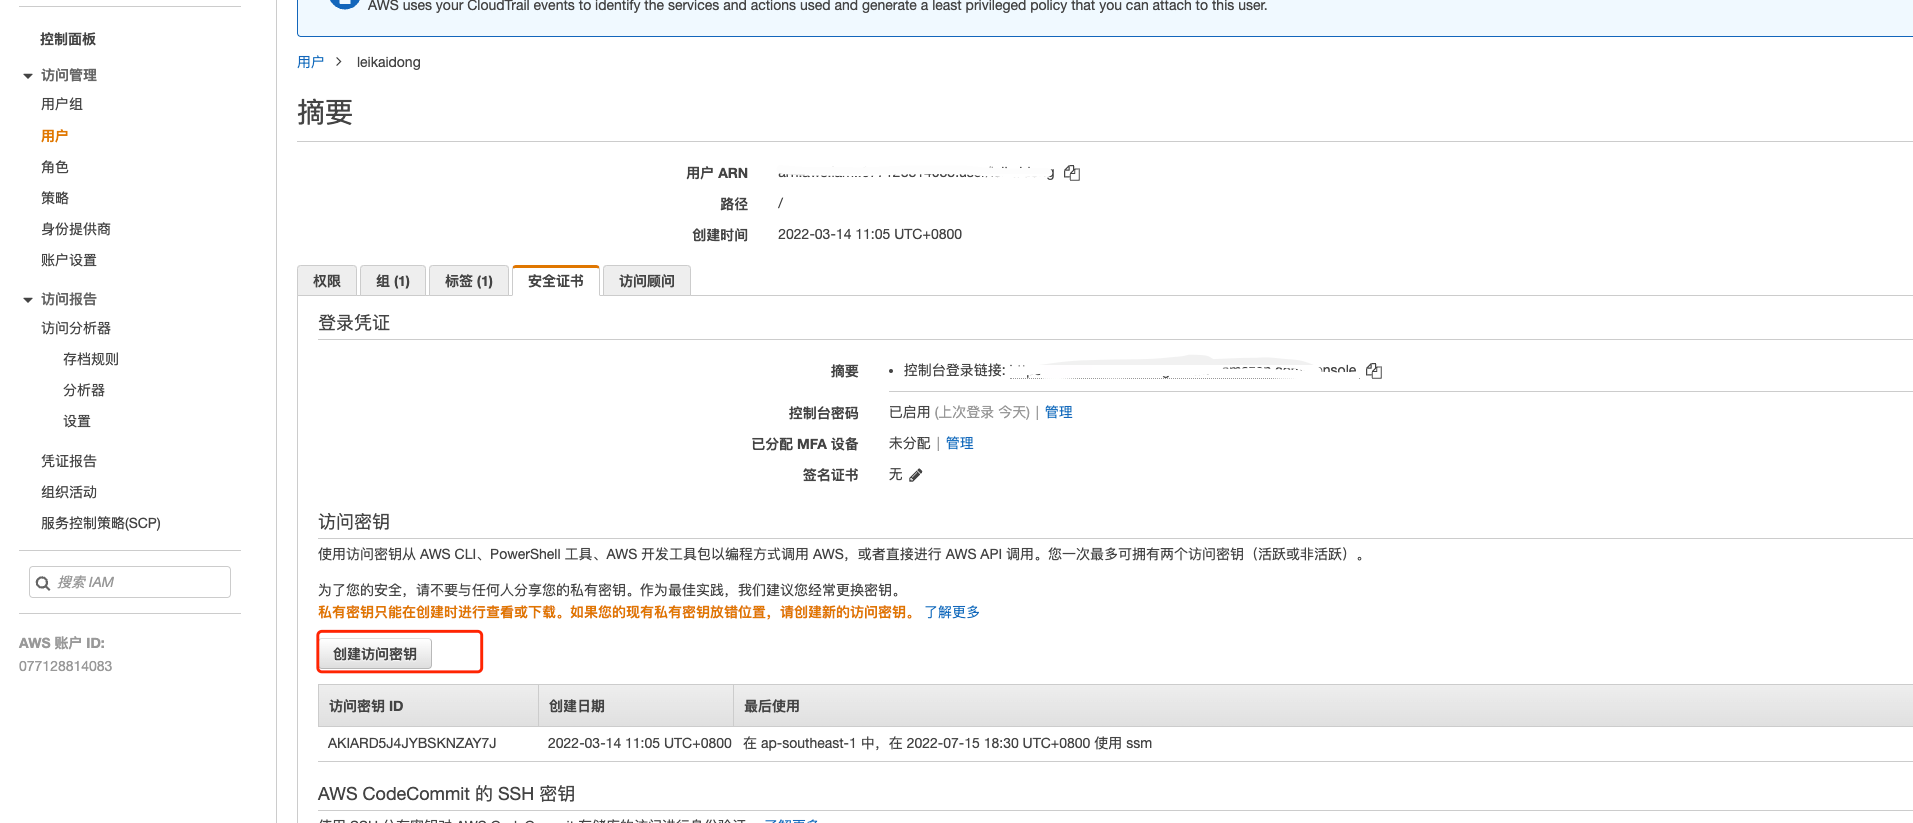Viewport: 1913px width, 823px height.
Task: Click 管理 next to MFA device
Action: pyautogui.click(x=959, y=443)
